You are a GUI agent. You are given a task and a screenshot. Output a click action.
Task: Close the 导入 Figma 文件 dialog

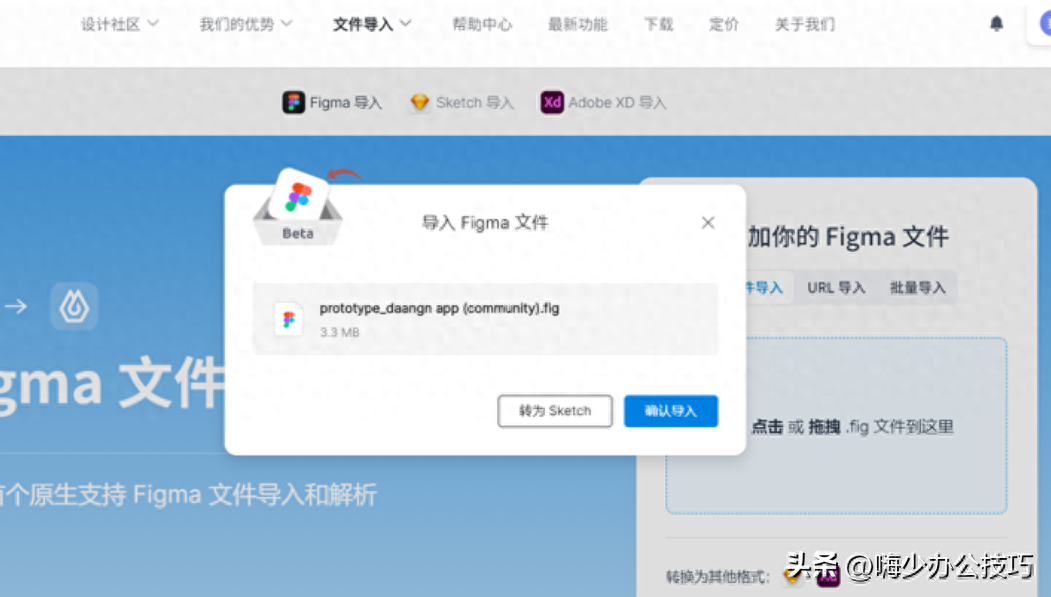[x=708, y=222]
